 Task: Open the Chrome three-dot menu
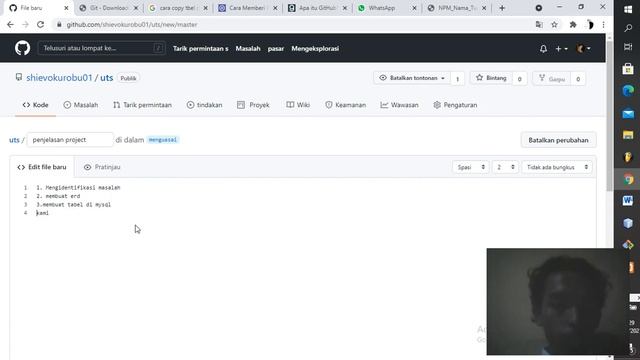(x=603, y=24)
